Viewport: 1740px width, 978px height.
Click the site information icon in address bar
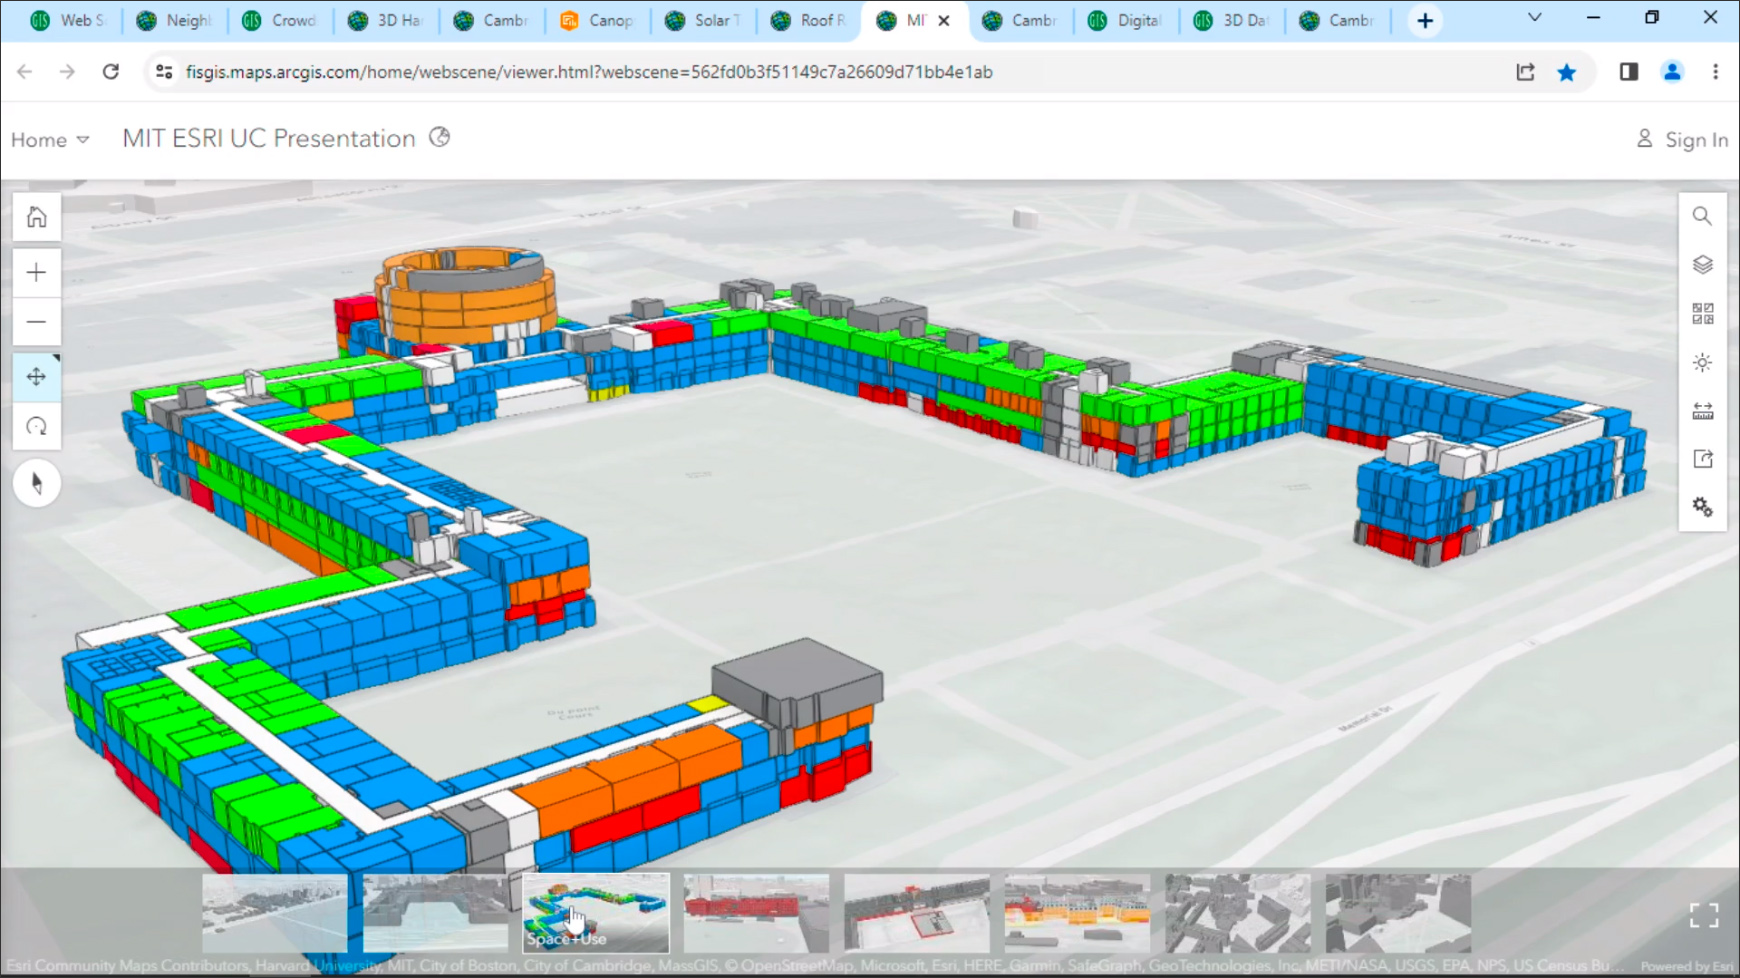pyautogui.click(x=165, y=72)
